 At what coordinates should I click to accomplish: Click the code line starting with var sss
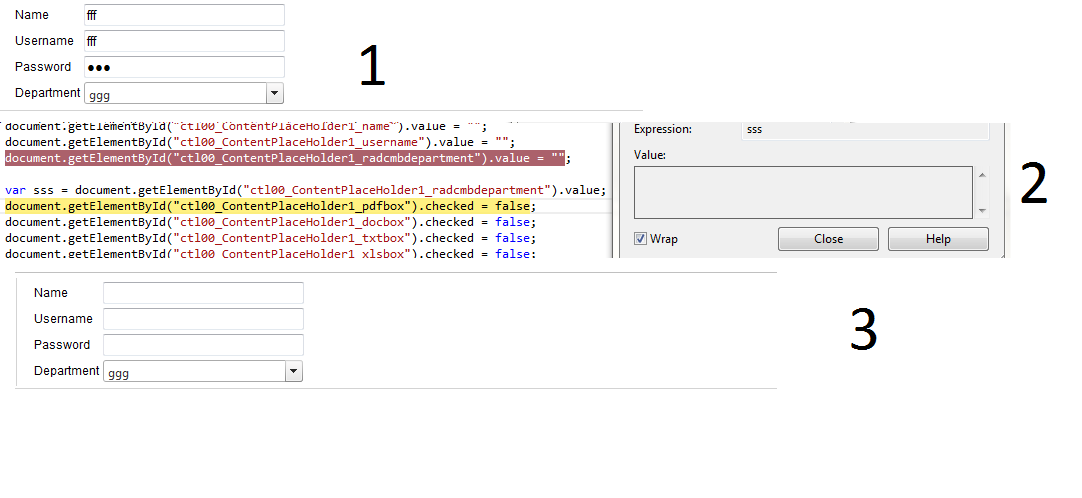coord(305,190)
